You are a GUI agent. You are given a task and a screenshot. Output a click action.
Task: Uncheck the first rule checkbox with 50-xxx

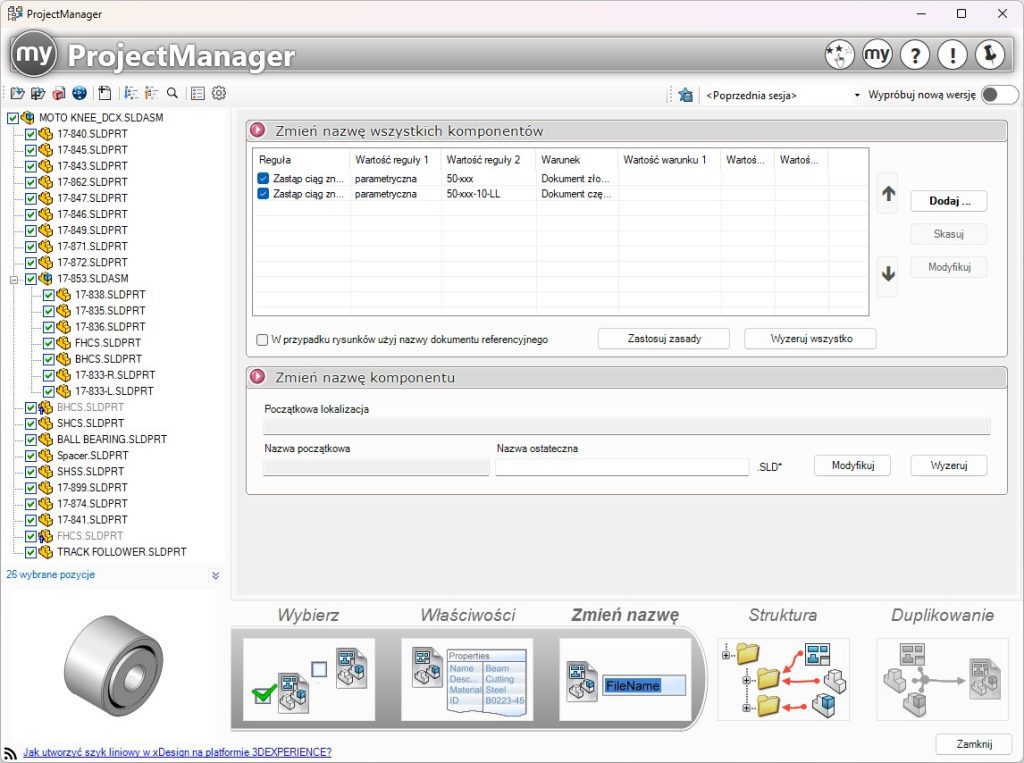point(263,178)
